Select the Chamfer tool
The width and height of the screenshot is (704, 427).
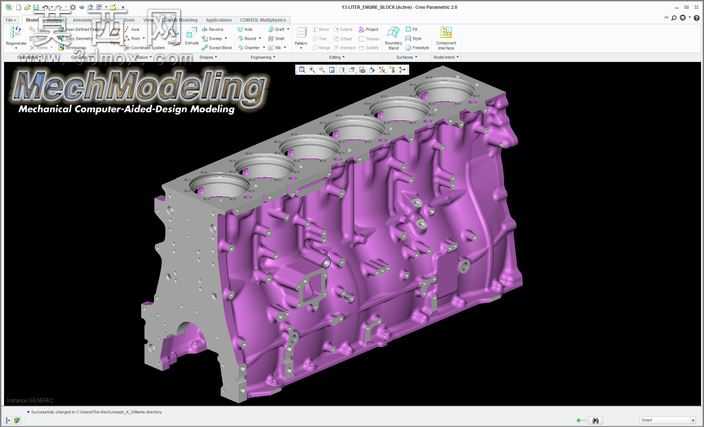248,47
